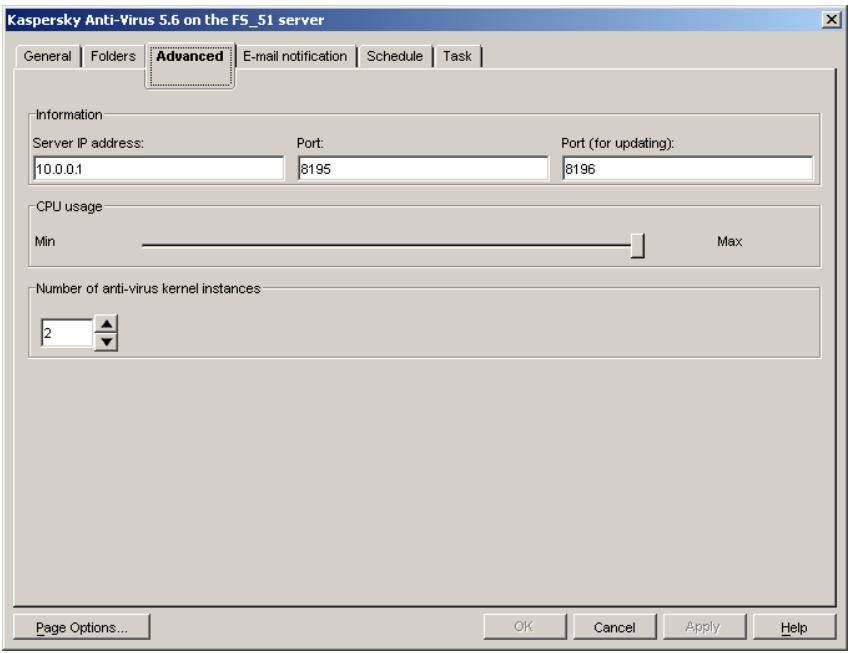Click the Server IP address field

(158, 169)
